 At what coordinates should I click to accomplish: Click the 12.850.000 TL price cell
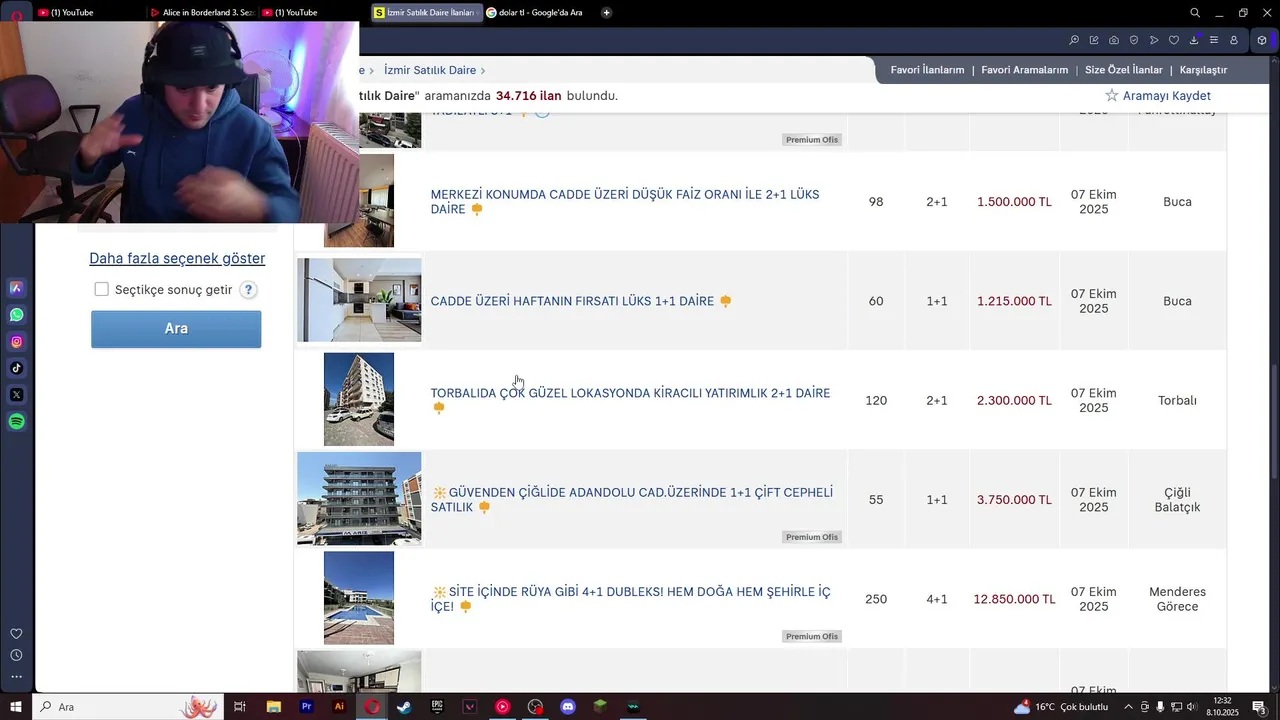[x=1014, y=599]
